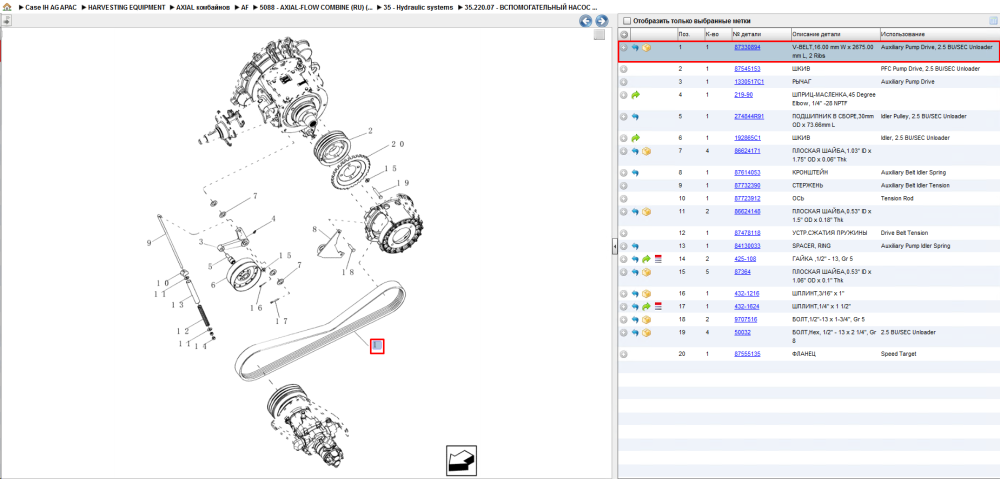
Task: Select the "Drive Belt Tension" usage text
Action: point(903,233)
